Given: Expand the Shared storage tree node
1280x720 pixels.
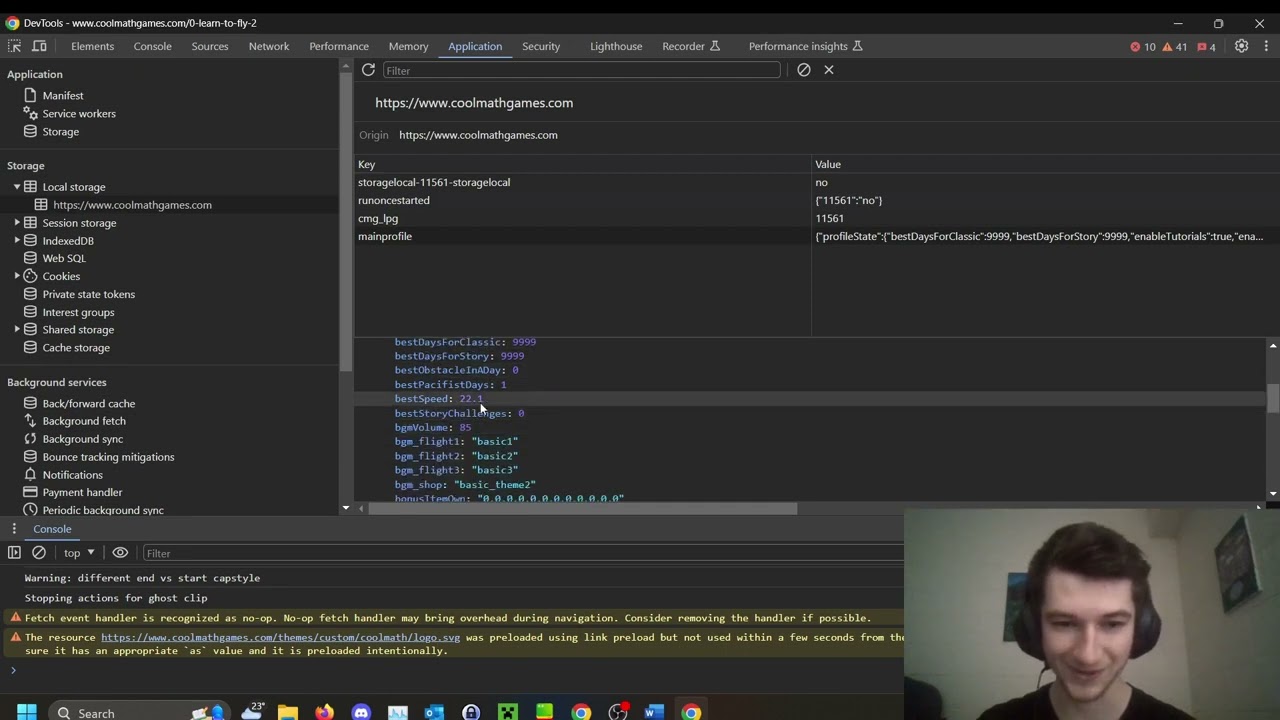Looking at the screenshot, I should (17, 330).
